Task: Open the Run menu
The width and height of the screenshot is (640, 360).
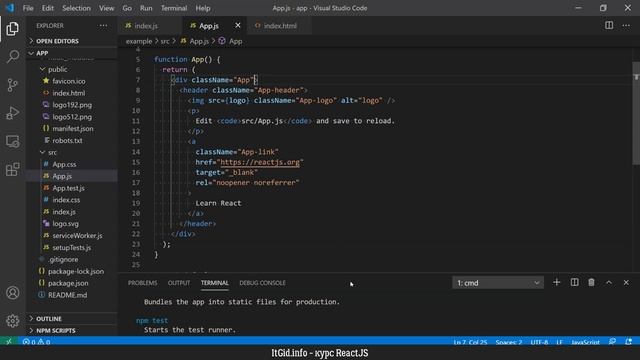Action: coord(146,8)
